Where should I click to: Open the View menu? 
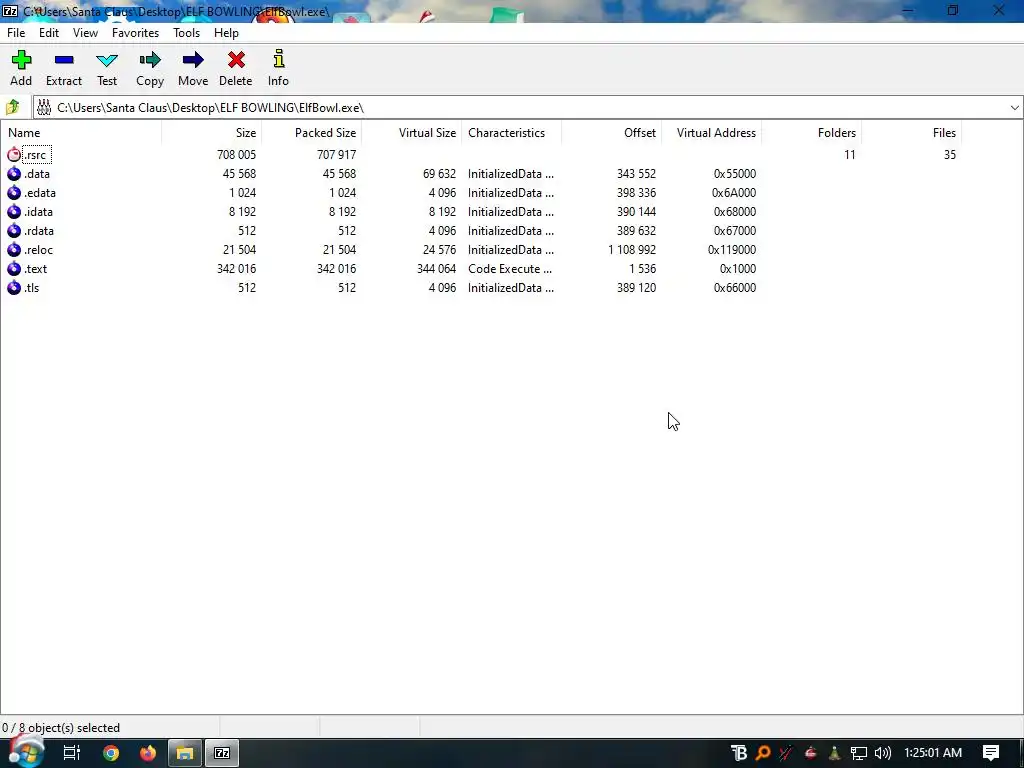(x=85, y=33)
